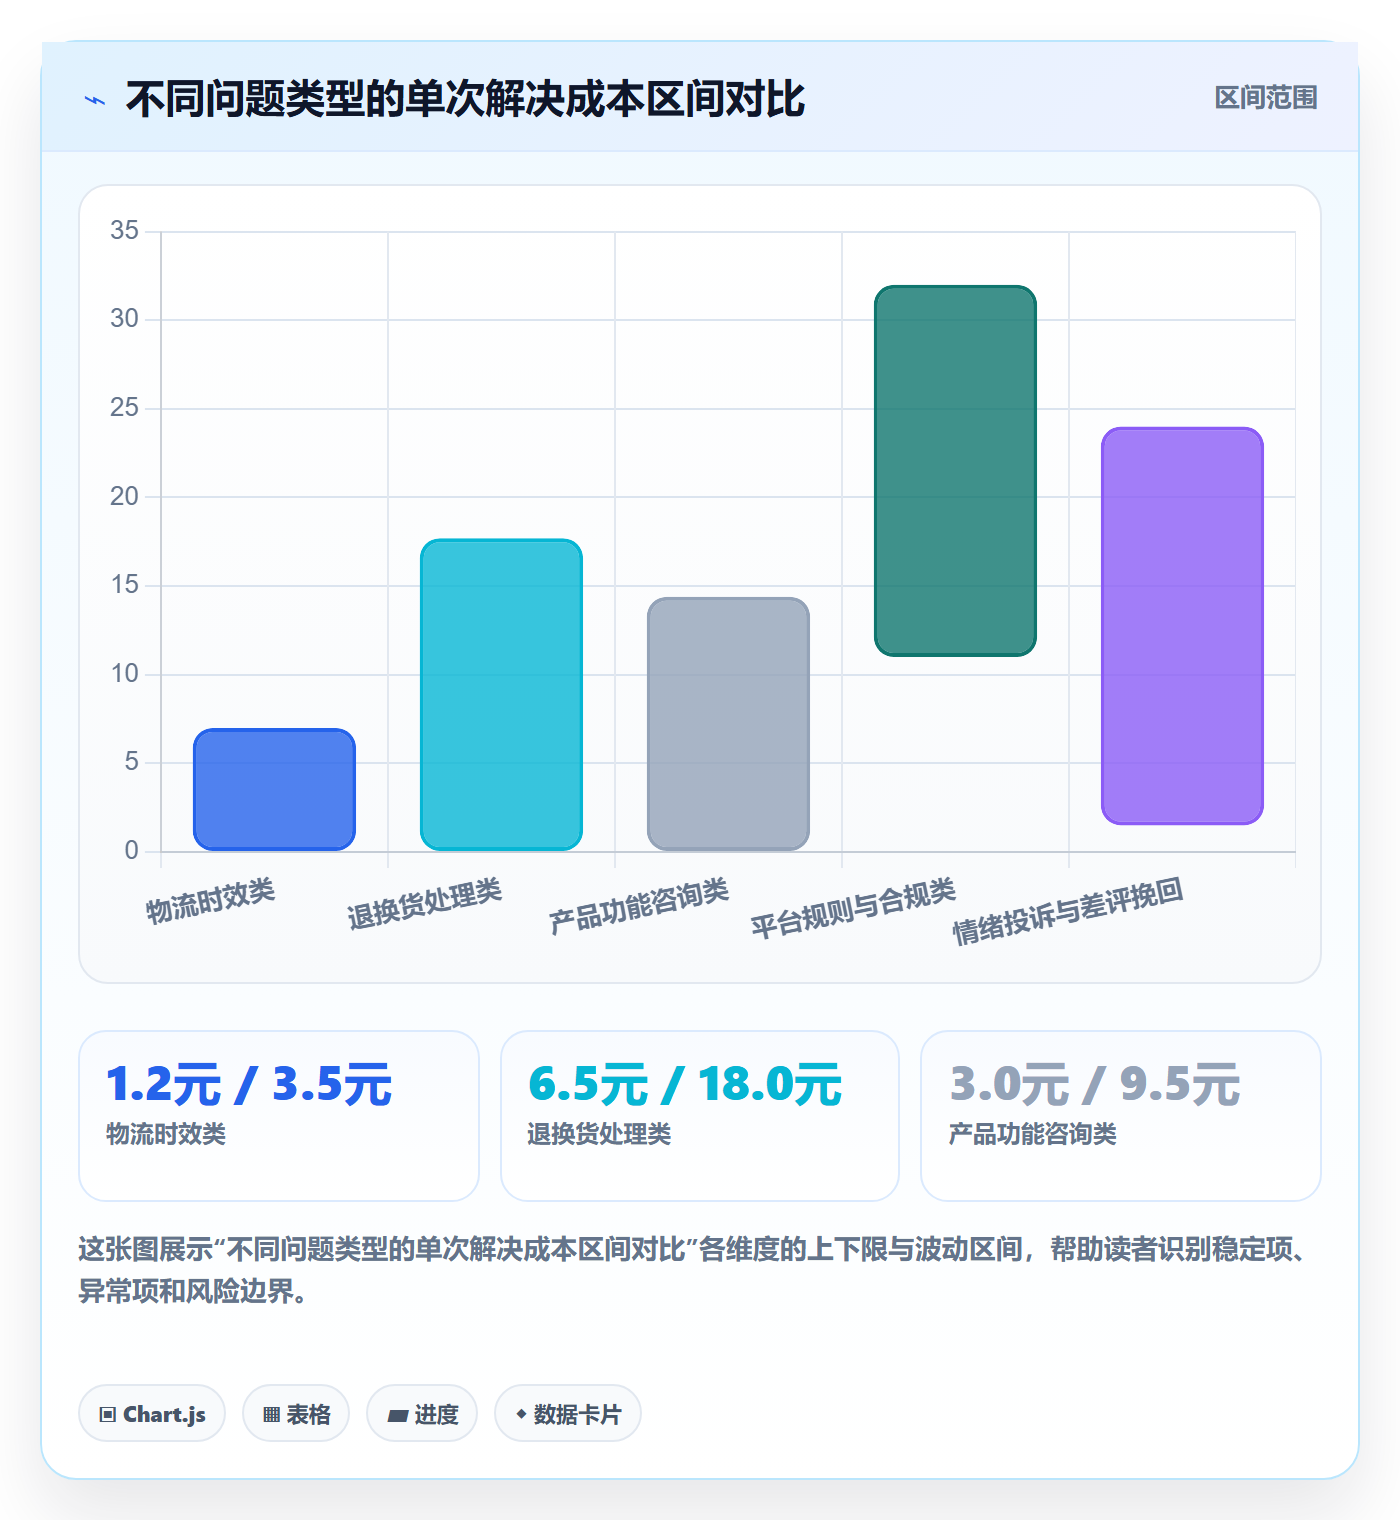The image size is (1400, 1520).
Task: Click the 平台规则与合规类 x-axis label
Action: 853,909
